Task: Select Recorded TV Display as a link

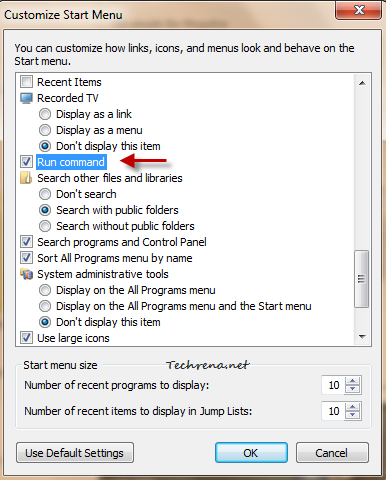Action: tap(45, 114)
